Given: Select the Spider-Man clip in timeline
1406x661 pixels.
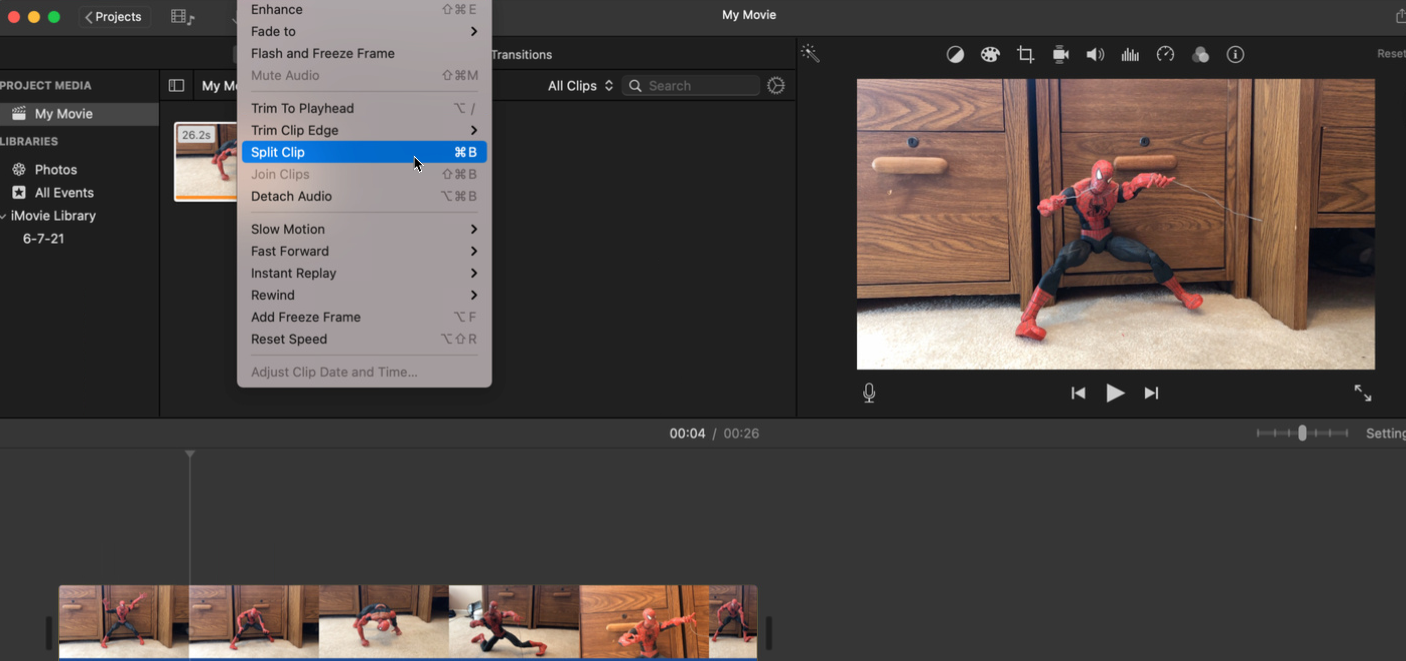Looking at the screenshot, I should click(x=408, y=622).
